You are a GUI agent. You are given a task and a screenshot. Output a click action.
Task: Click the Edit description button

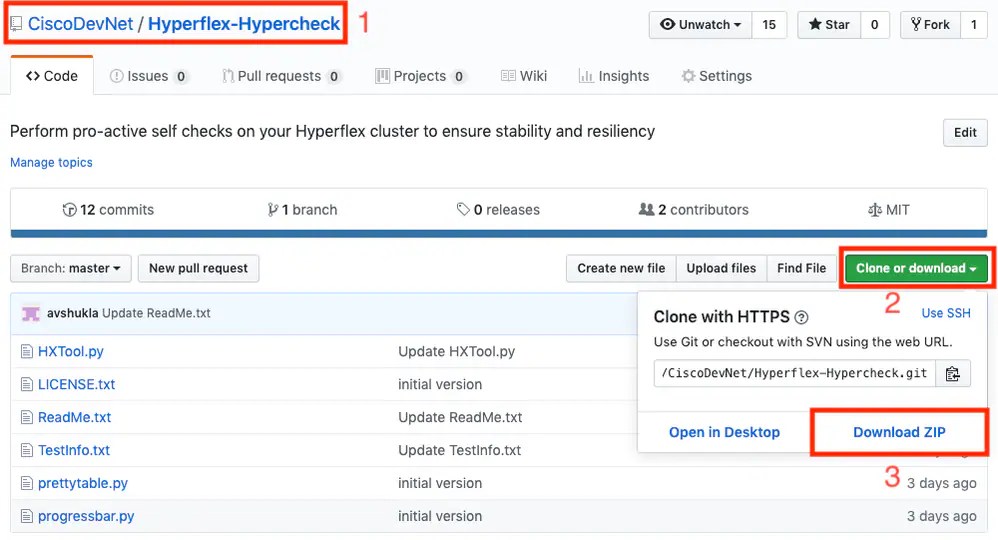(965, 132)
